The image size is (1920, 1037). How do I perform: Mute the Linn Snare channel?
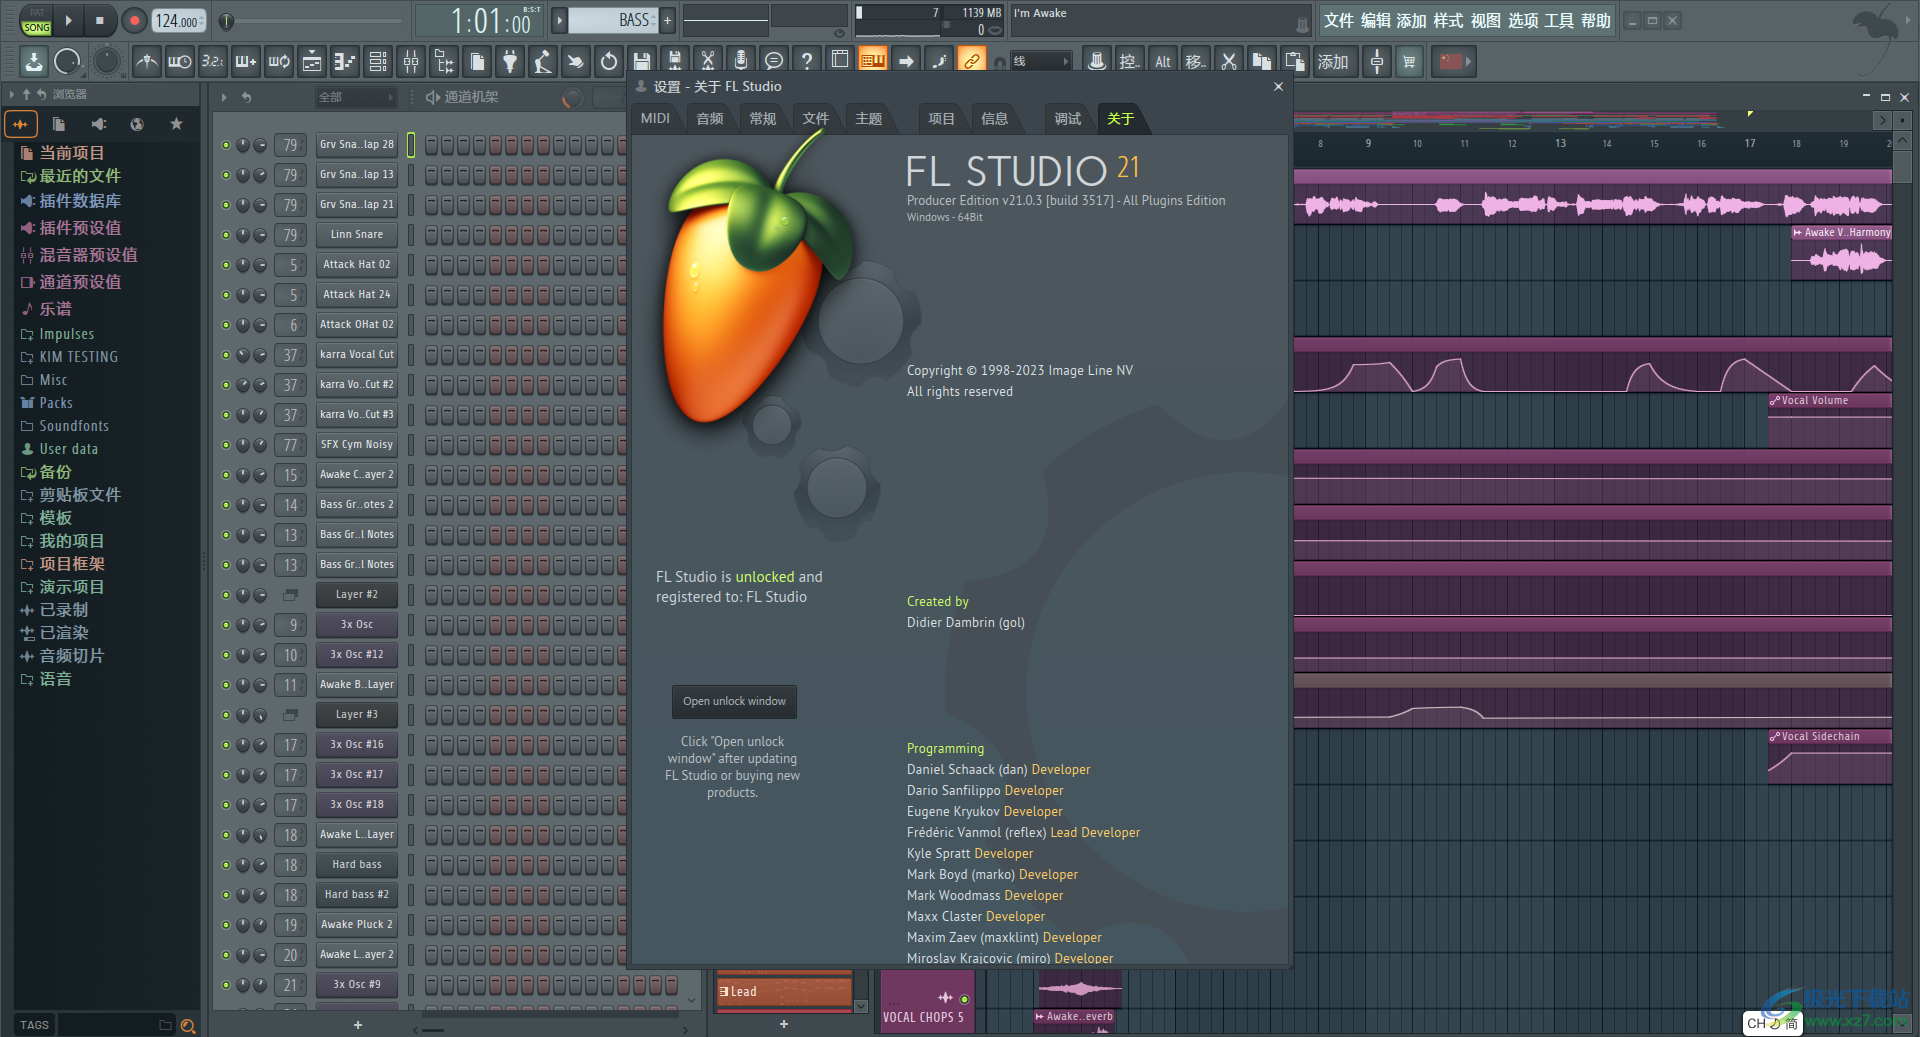(x=226, y=235)
